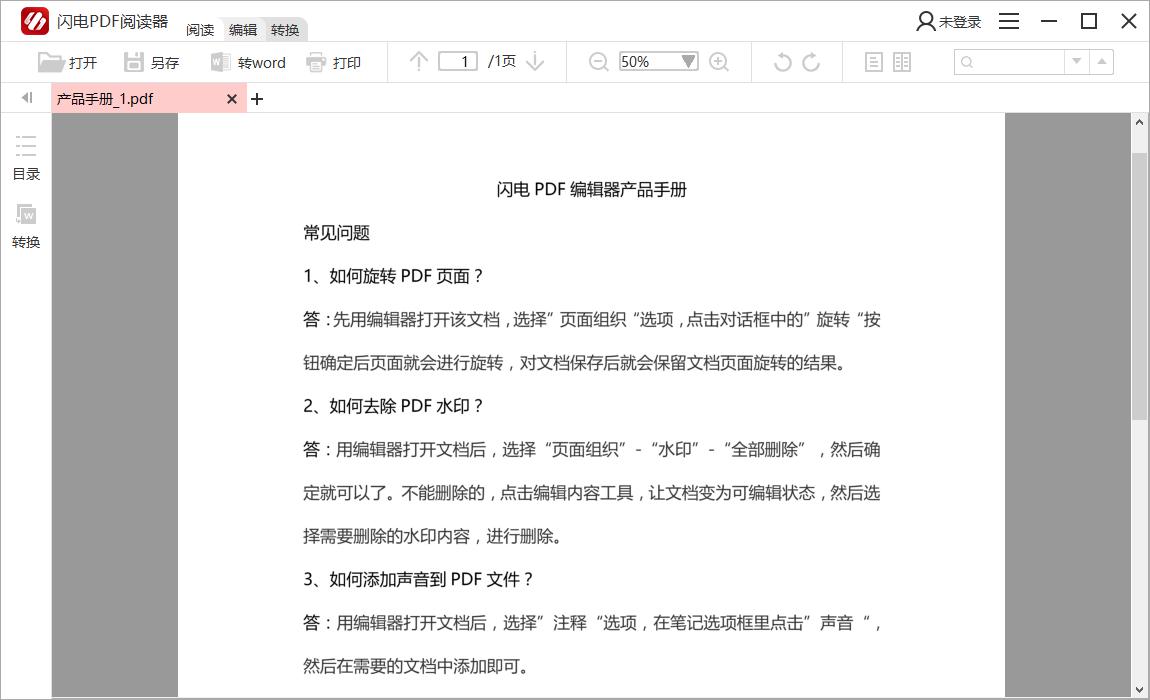Click question 3、如何添加声音到 PDF 文件？
The height and width of the screenshot is (700, 1150).
pyautogui.click(x=419, y=579)
